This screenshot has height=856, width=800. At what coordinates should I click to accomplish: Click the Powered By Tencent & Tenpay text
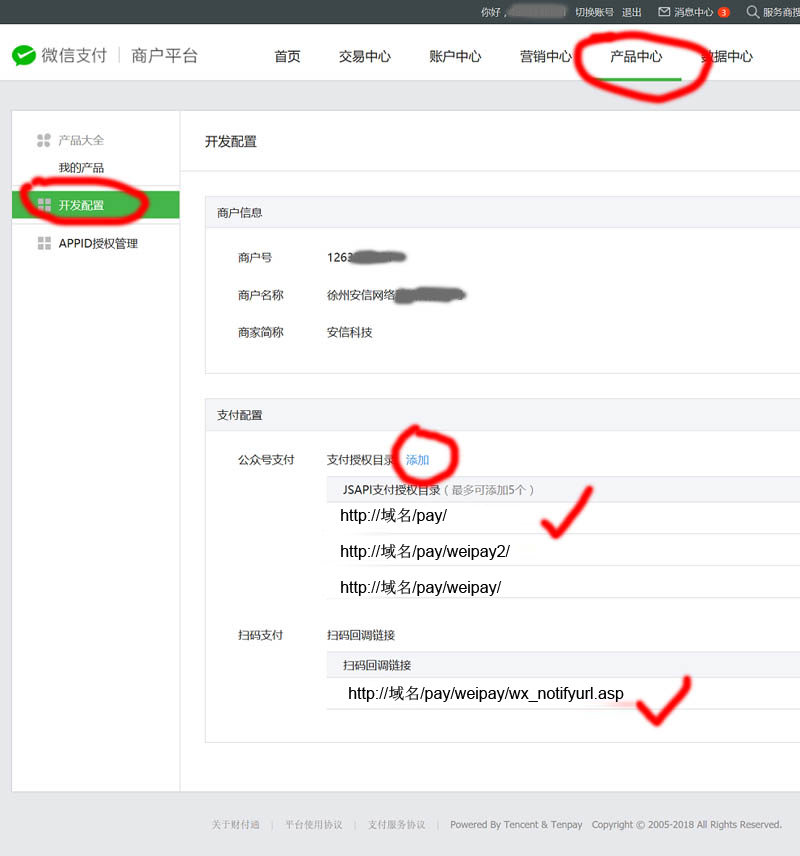click(x=516, y=824)
